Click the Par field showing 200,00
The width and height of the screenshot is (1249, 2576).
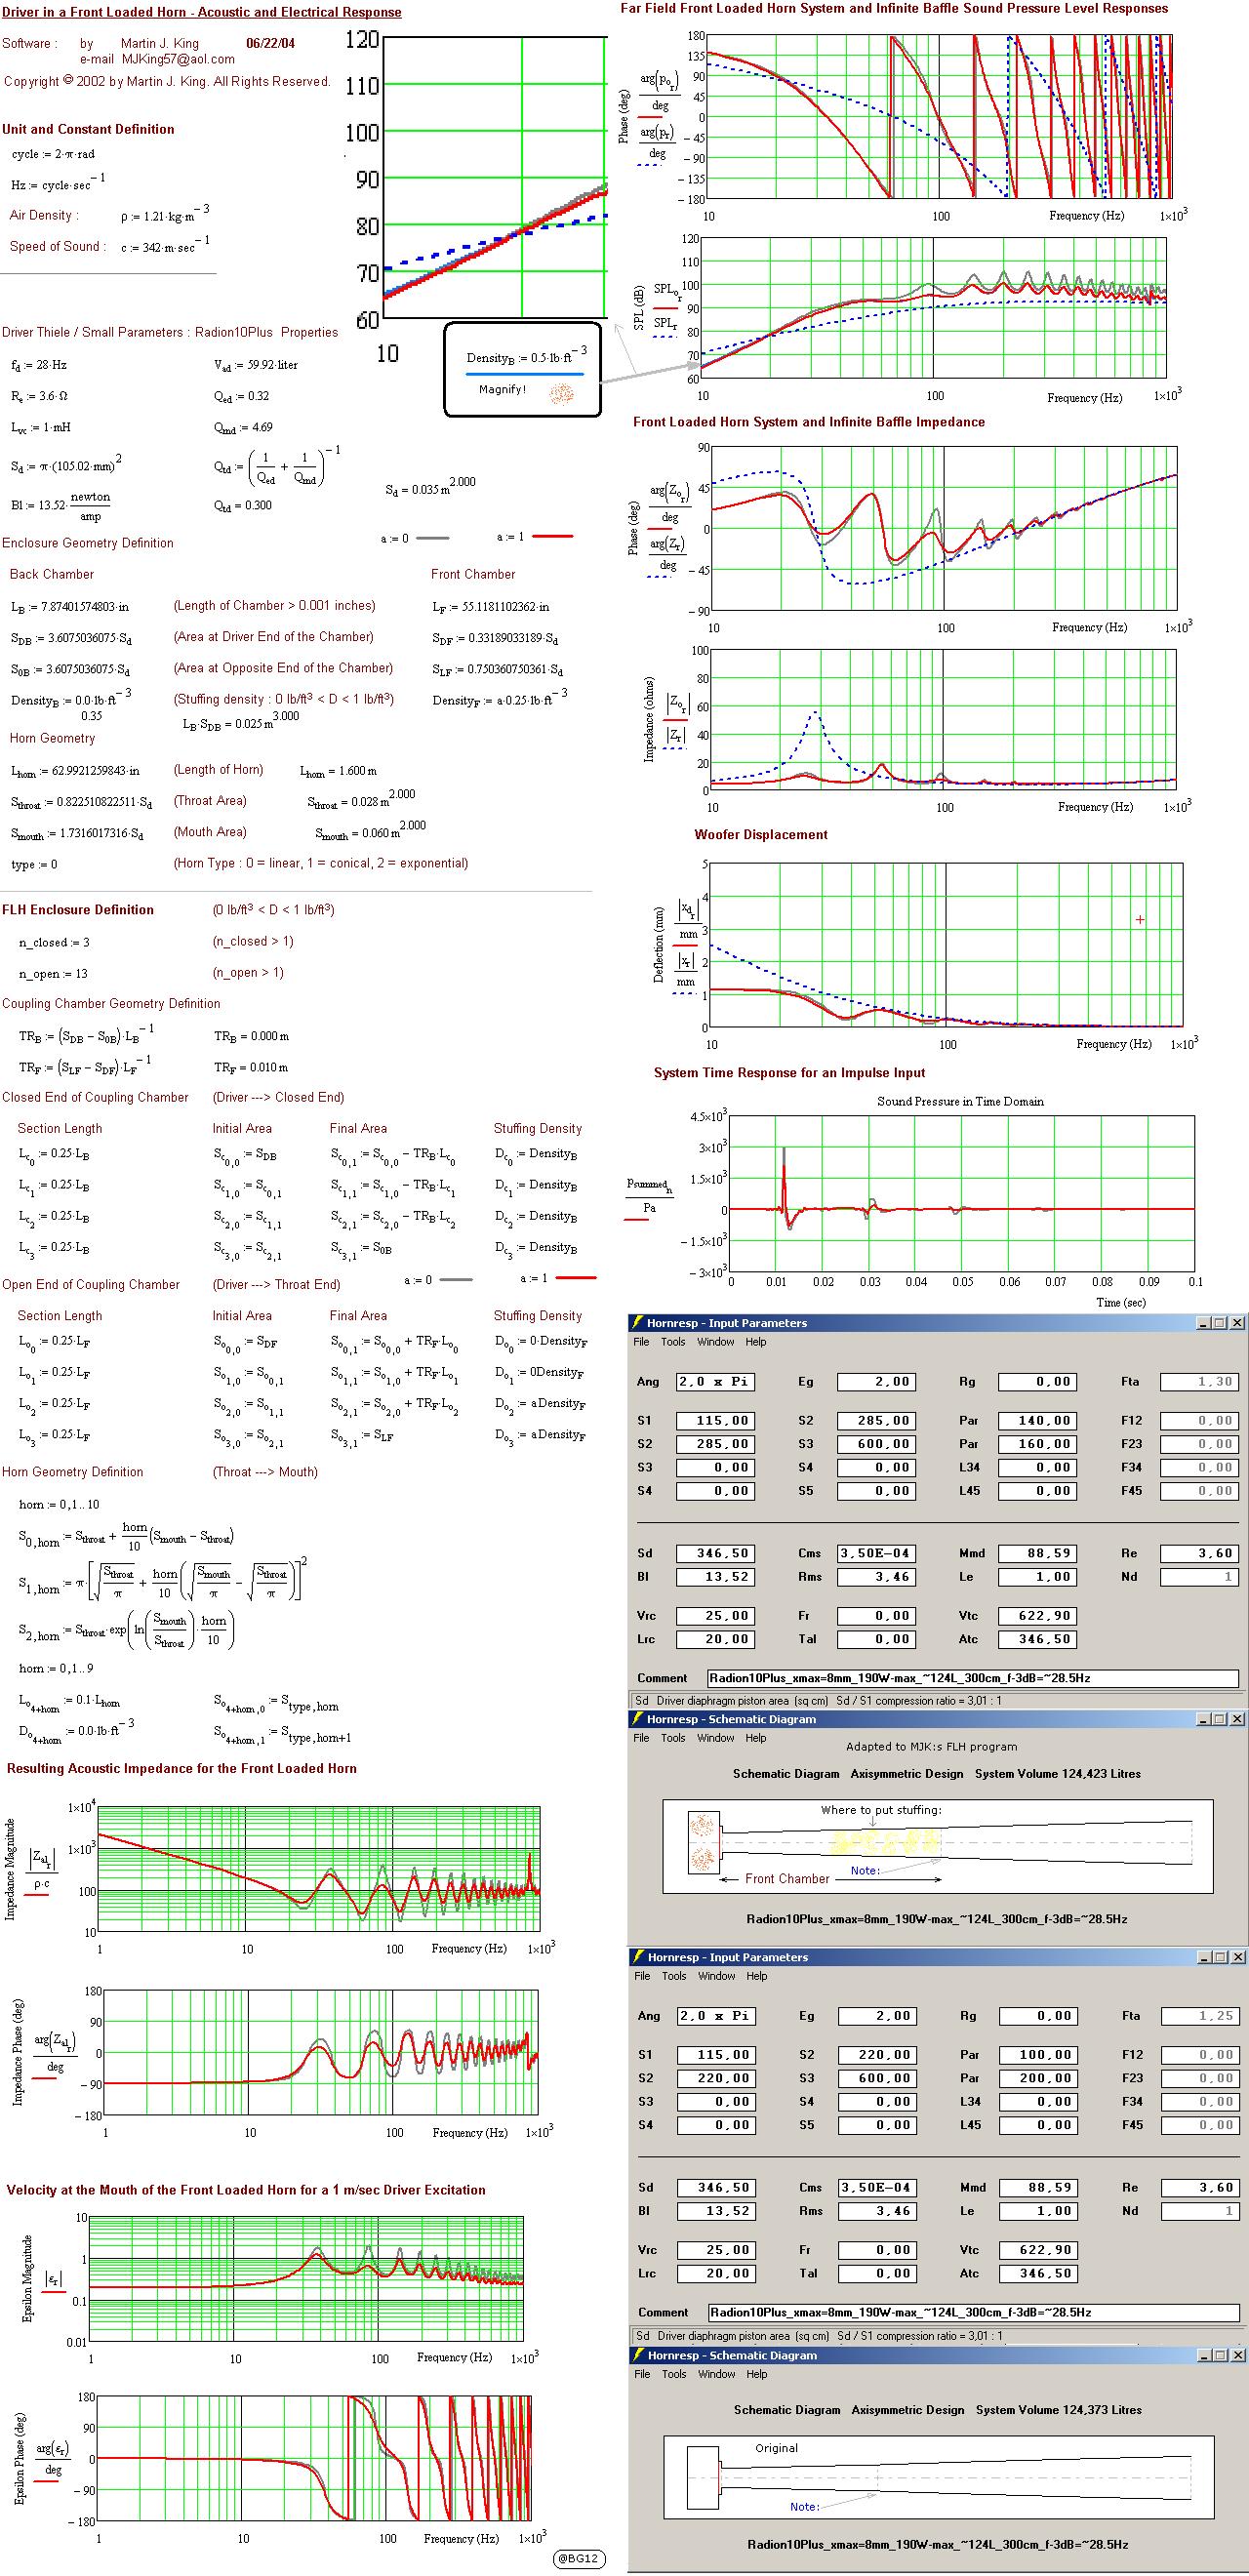tap(1038, 2078)
